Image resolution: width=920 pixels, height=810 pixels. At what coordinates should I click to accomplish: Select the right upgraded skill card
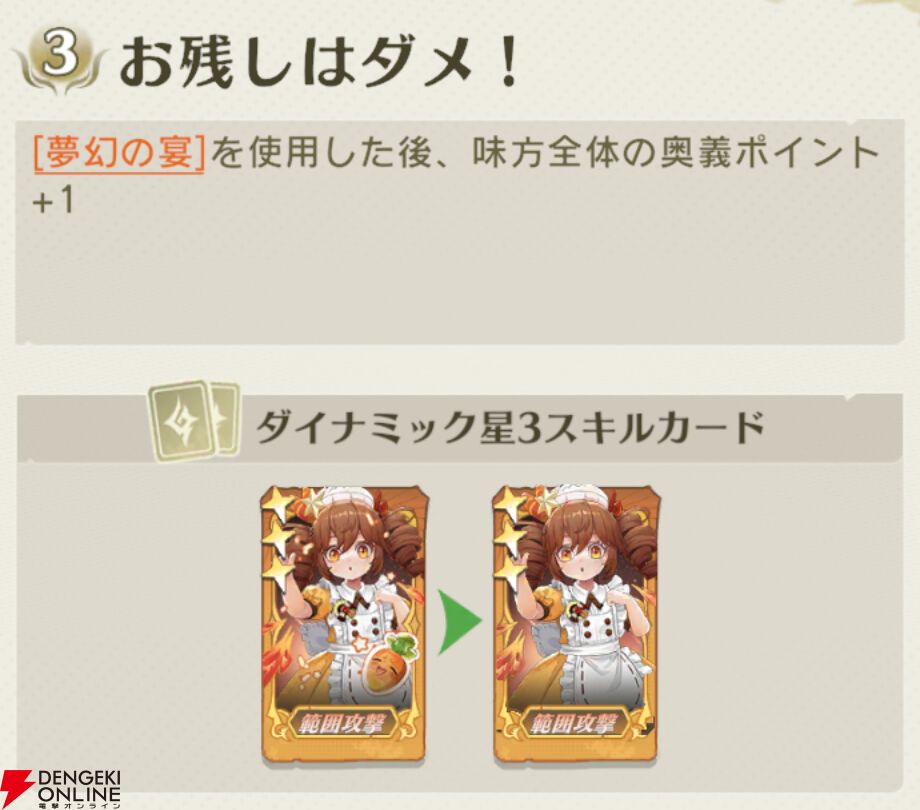[x=577, y=626]
